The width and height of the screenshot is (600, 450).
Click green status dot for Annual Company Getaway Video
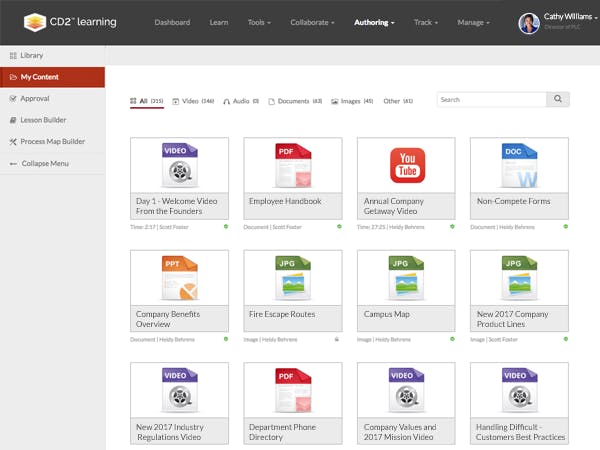coord(452,227)
